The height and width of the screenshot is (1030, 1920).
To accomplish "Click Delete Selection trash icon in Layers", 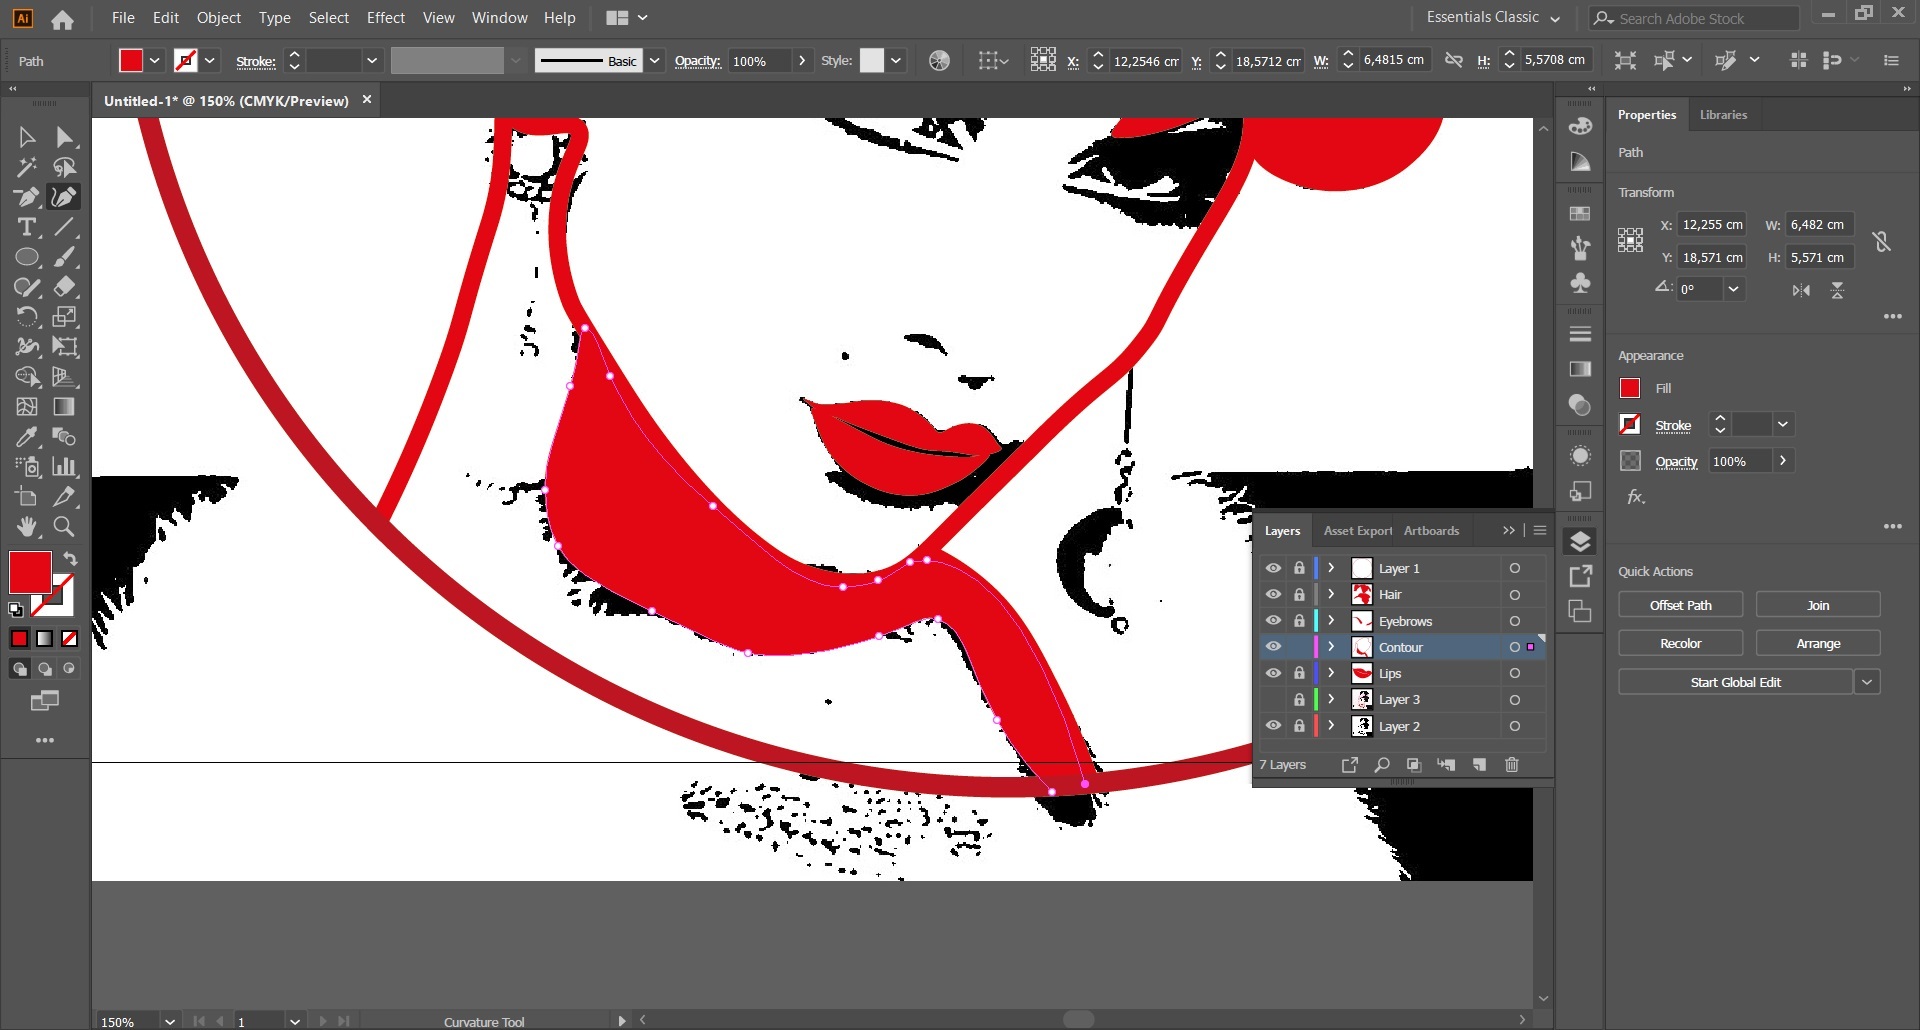I will click(x=1512, y=765).
